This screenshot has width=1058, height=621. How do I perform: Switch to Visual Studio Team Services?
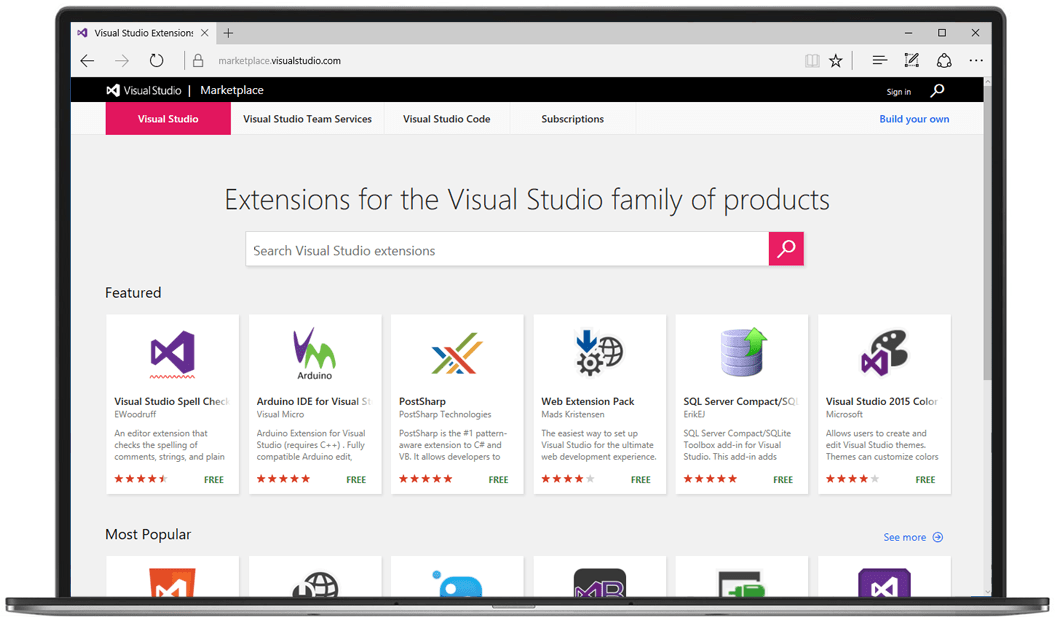pos(309,118)
